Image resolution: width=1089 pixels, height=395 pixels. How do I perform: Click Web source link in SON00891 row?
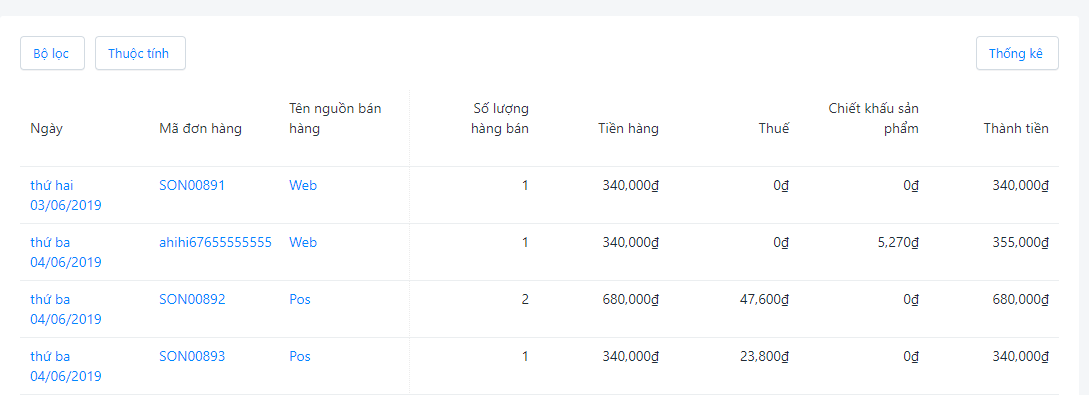click(x=303, y=185)
